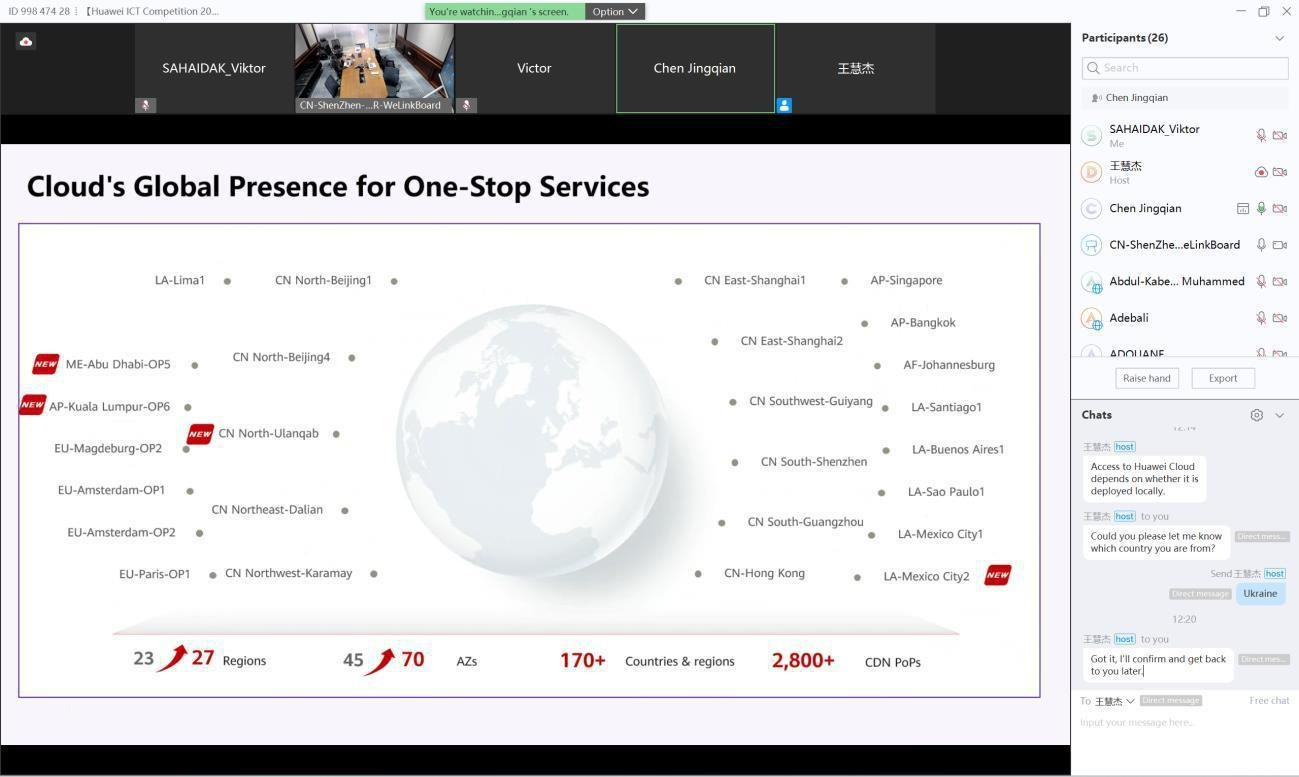Click the recording icon next to 王慧杰 host
The image size is (1299, 777).
click(1261, 172)
